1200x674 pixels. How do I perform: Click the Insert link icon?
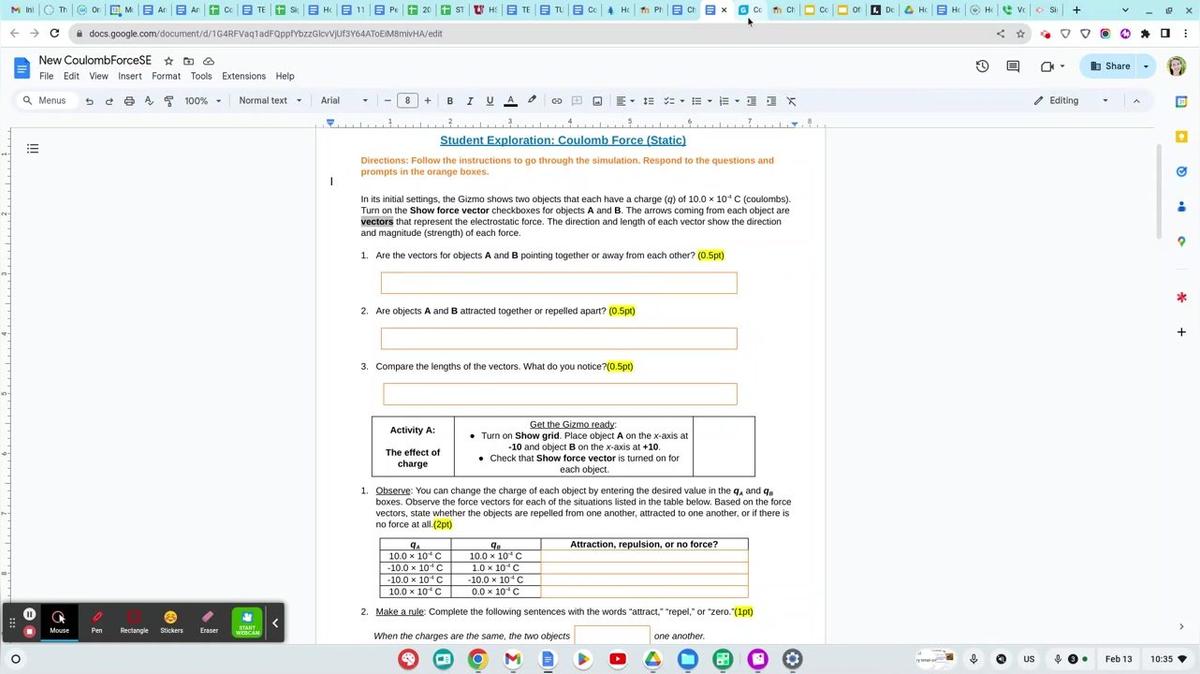(557, 101)
